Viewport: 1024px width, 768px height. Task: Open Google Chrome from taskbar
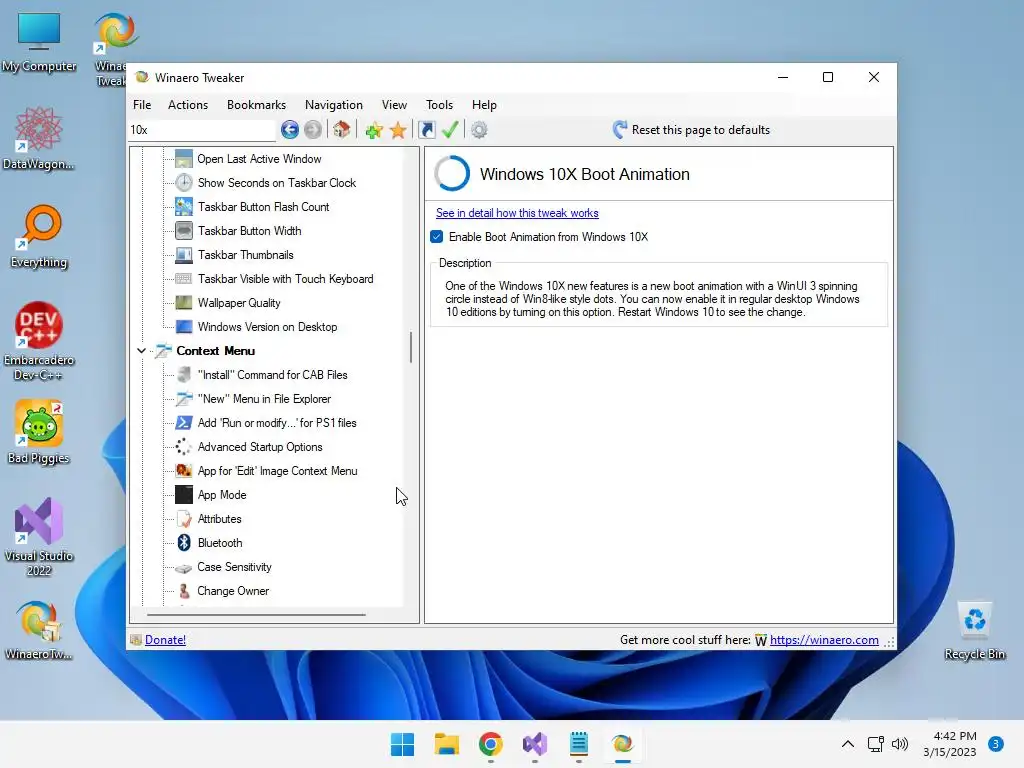point(490,744)
